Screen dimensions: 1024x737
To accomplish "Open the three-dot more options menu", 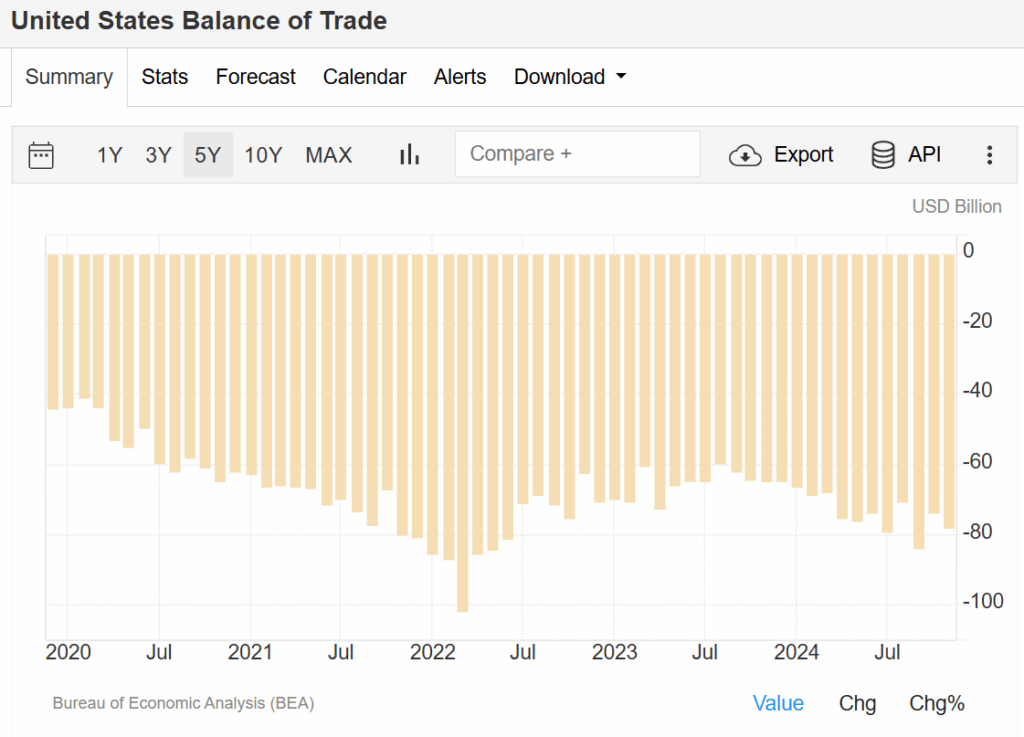I will click(x=989, y=155).
